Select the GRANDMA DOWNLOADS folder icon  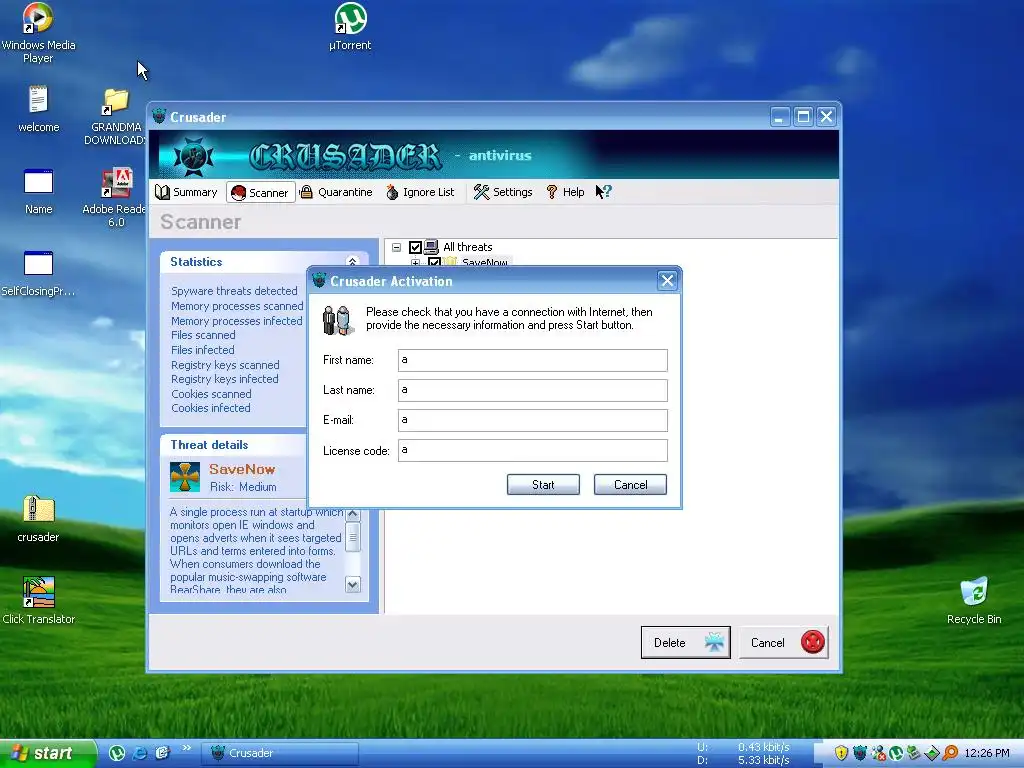click(x=116, y=117)
